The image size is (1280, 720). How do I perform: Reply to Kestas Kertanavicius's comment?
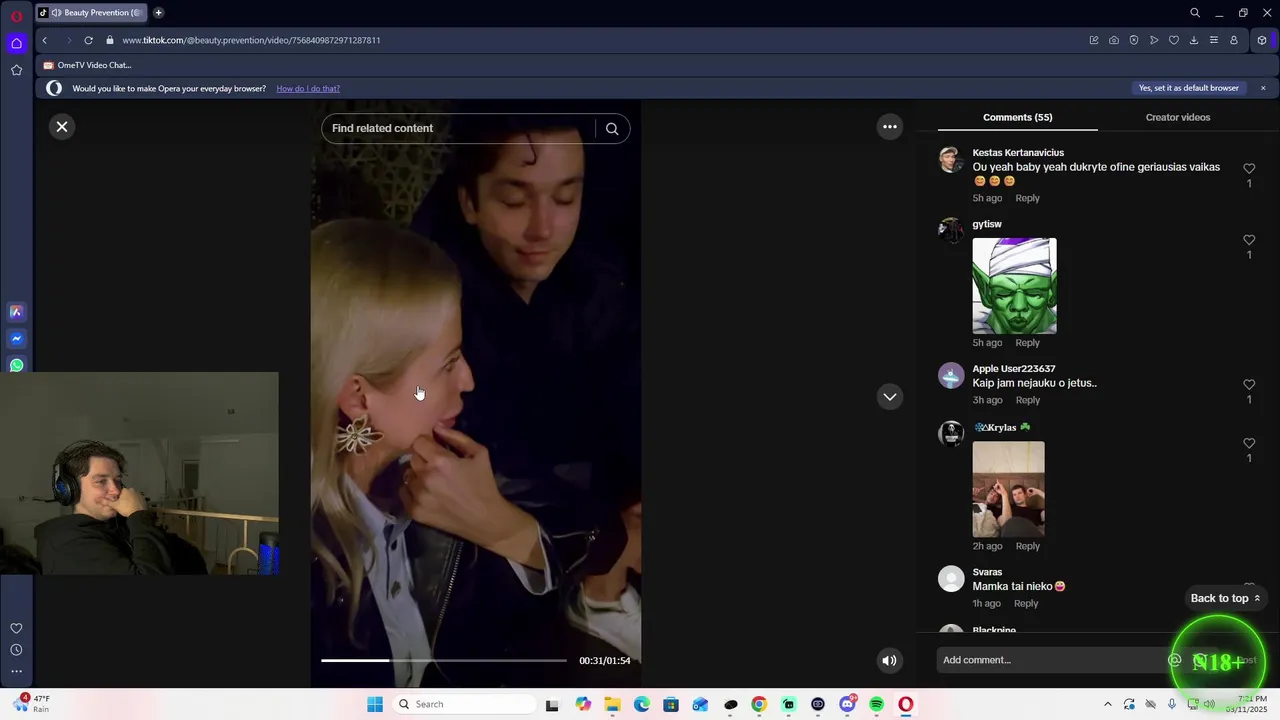1027,198
